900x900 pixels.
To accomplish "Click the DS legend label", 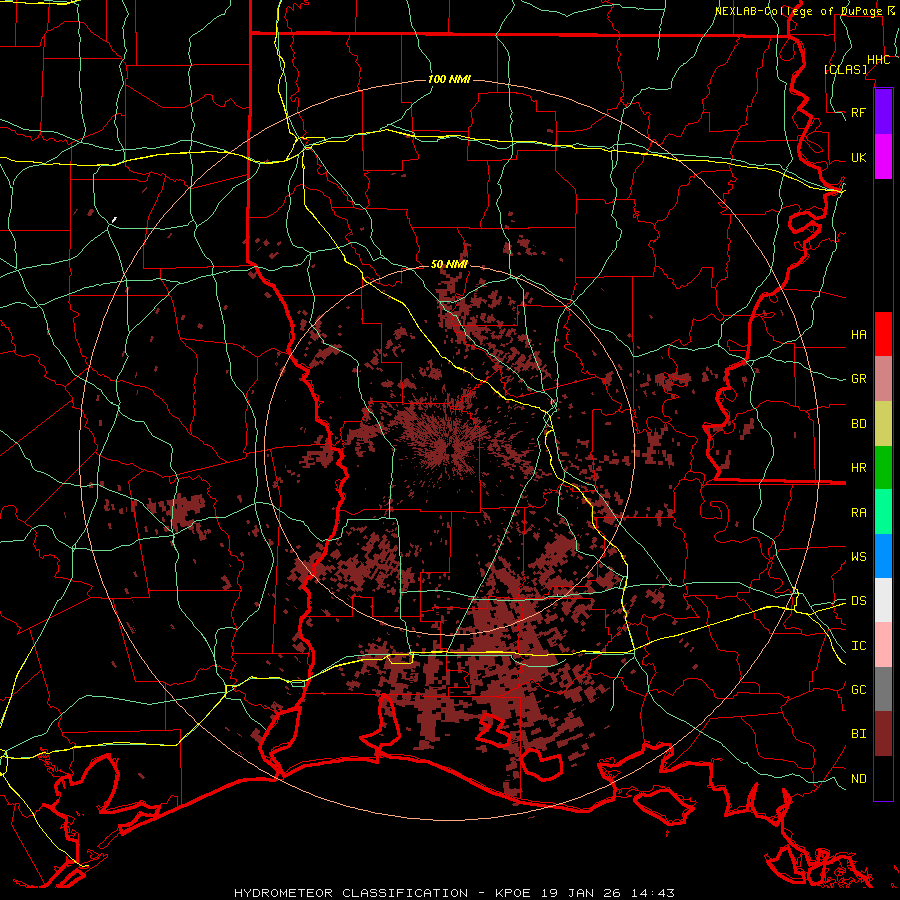I will [859, 601].
